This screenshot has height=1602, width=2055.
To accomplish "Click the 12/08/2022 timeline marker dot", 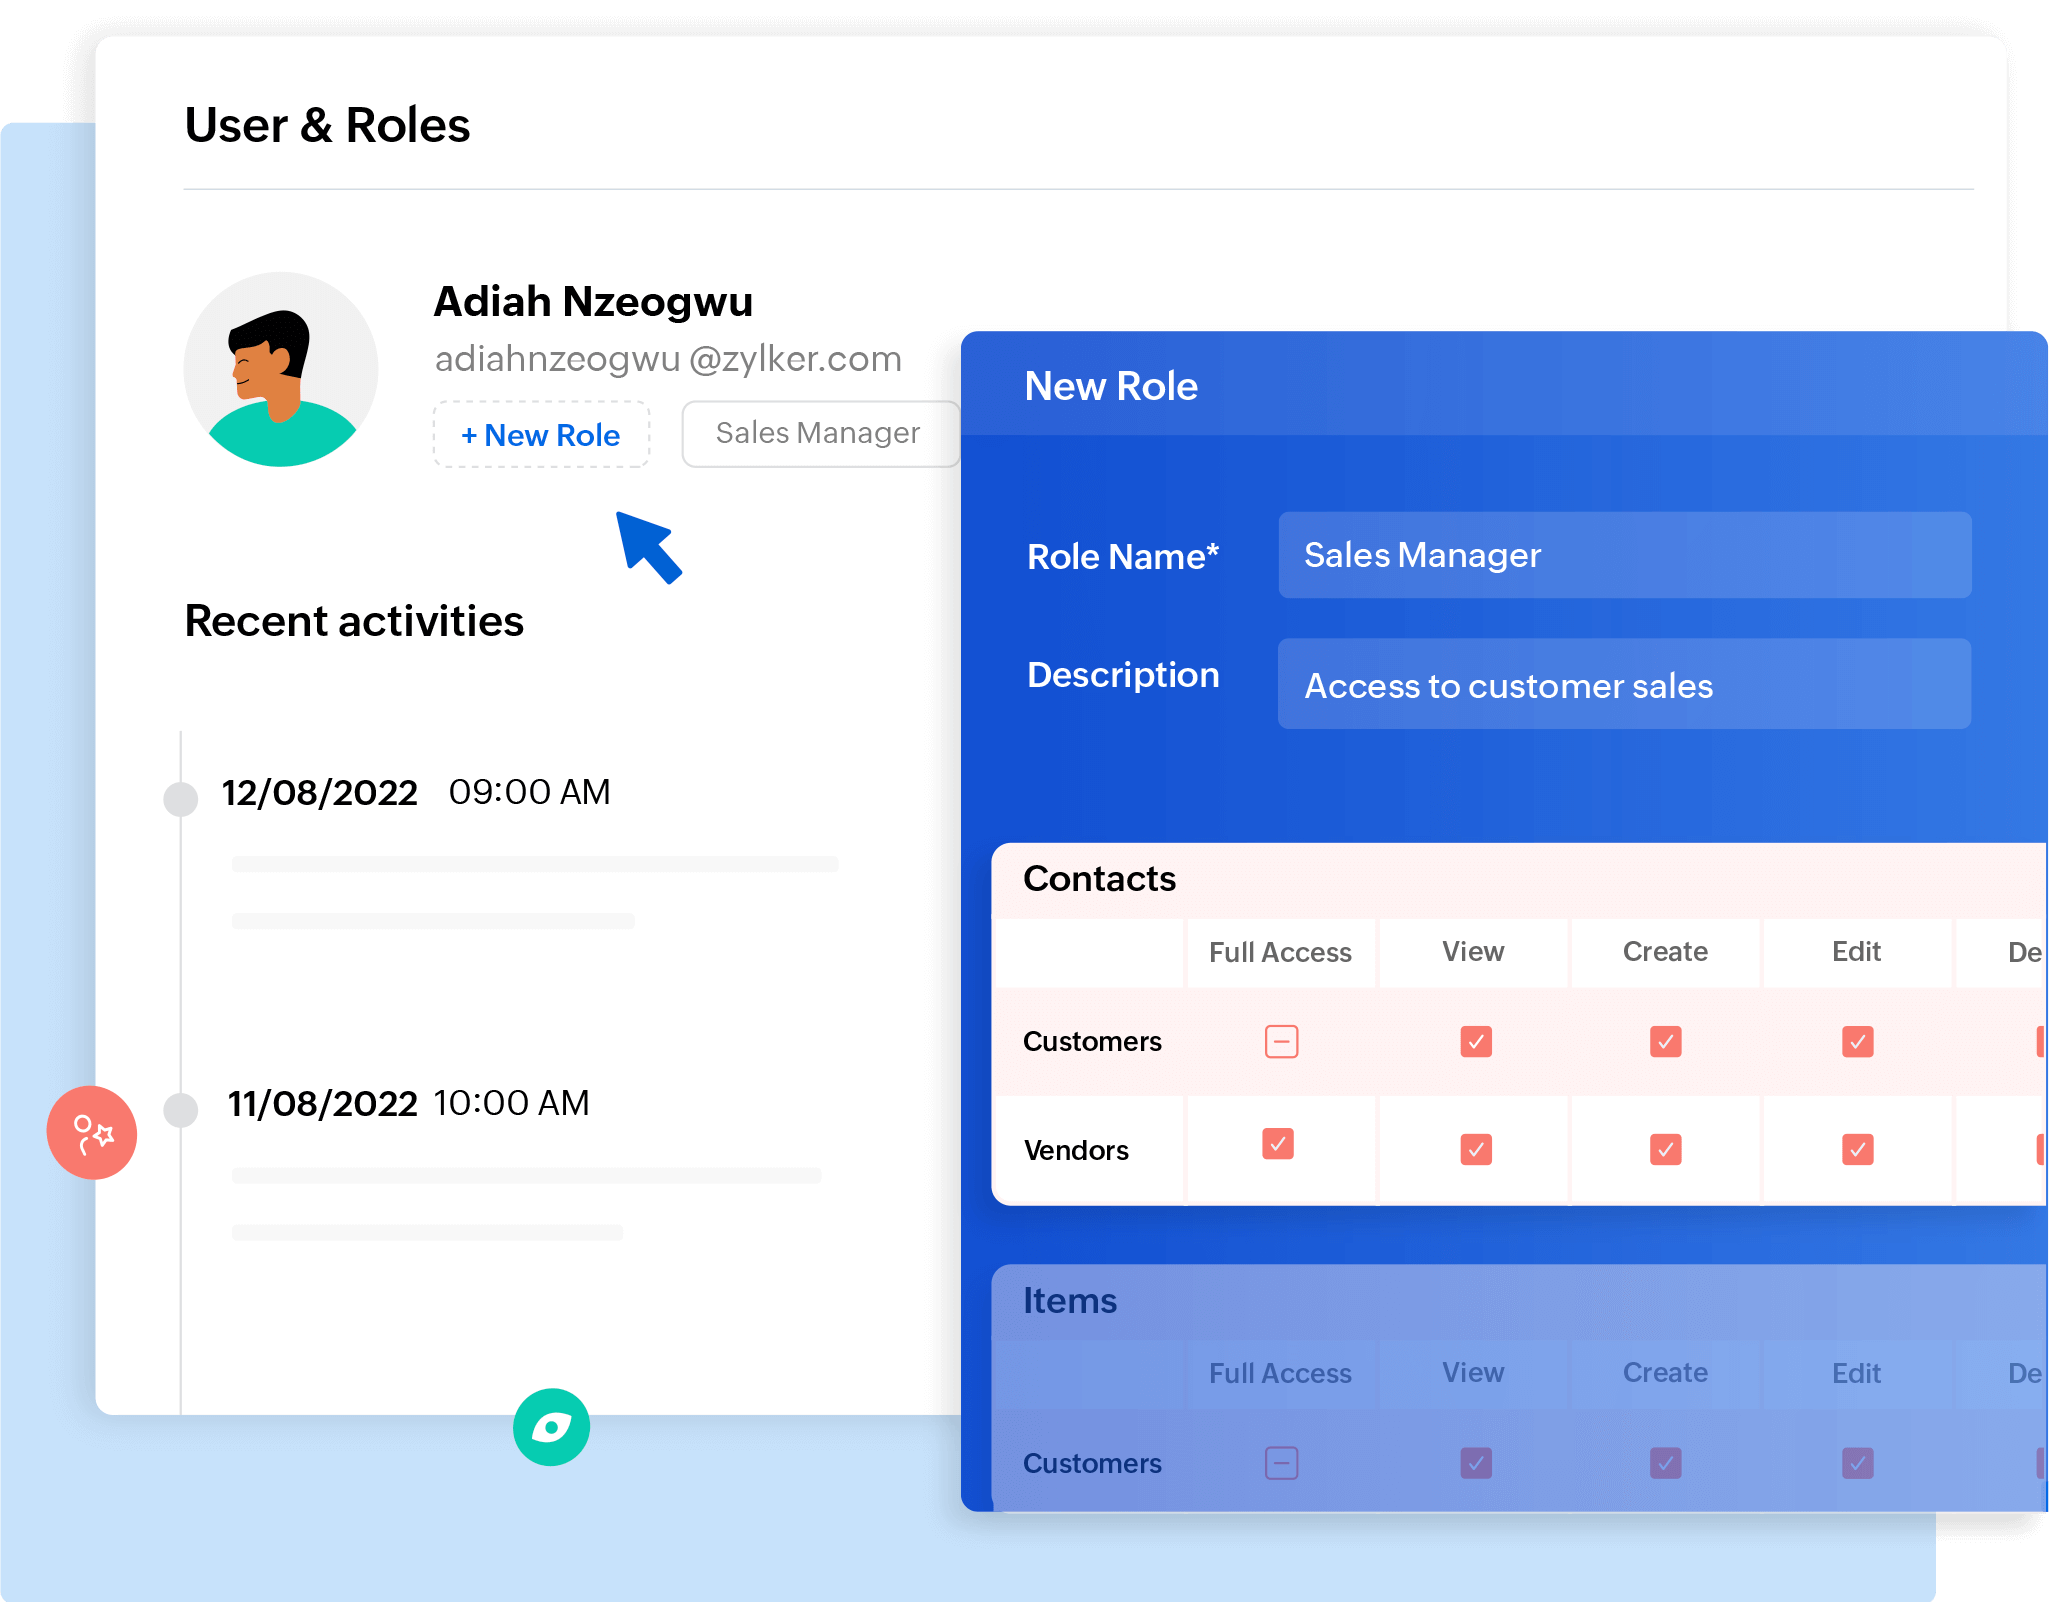I will (x=181, y=798).
